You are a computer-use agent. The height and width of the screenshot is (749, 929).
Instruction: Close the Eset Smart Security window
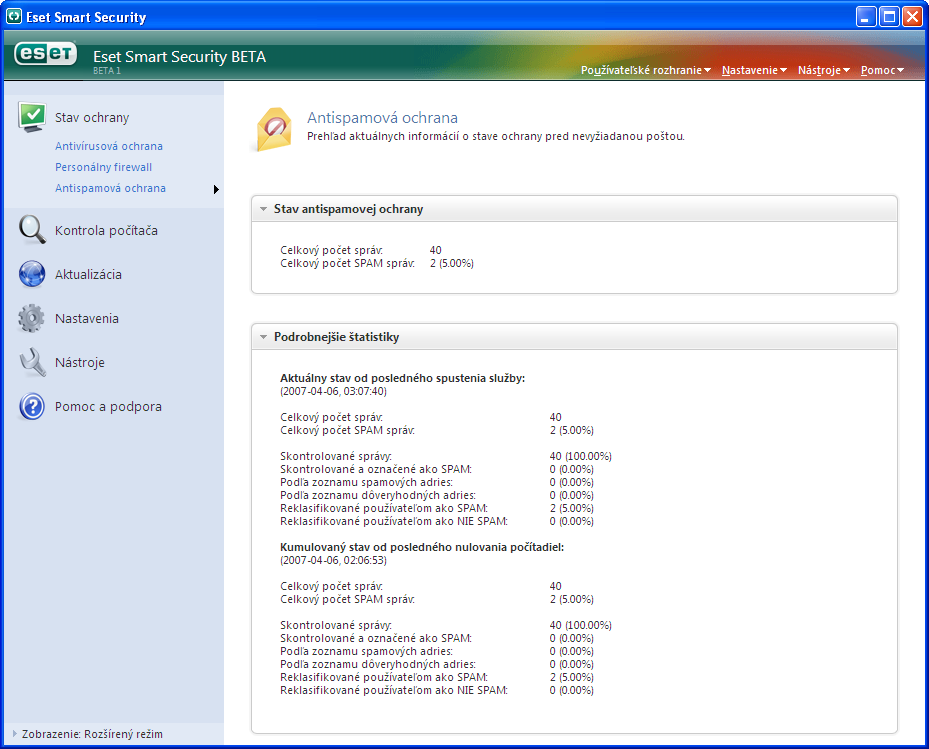point(912,17)
